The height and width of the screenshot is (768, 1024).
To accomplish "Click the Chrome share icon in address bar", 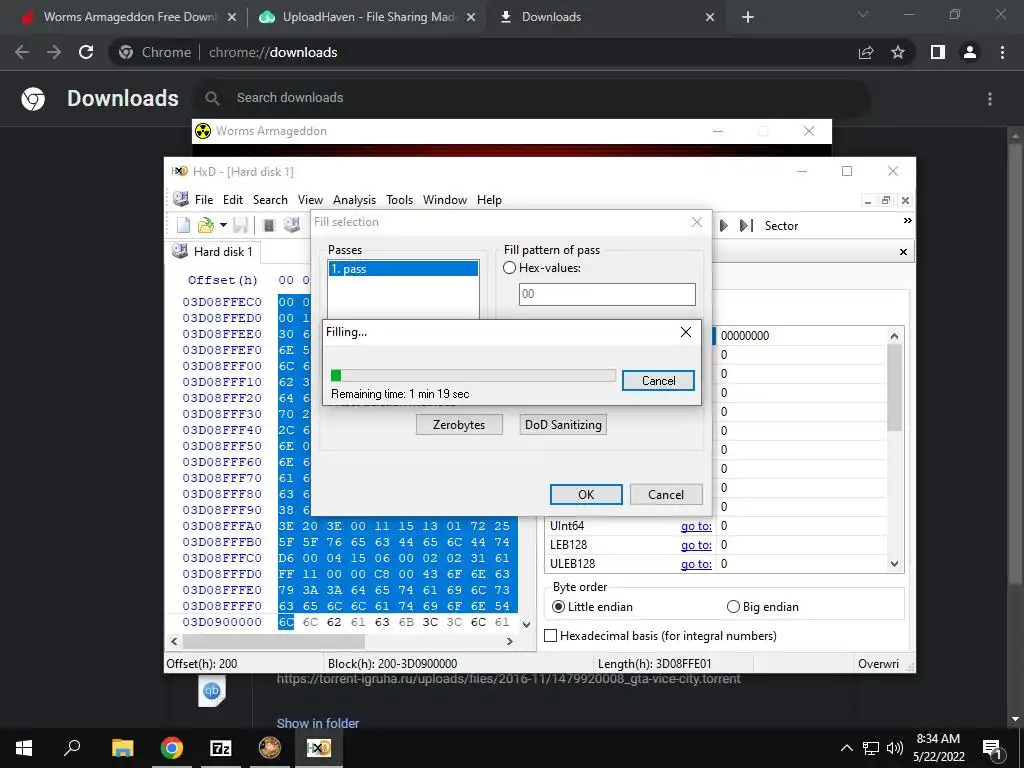I will click(x=866, y=52).
